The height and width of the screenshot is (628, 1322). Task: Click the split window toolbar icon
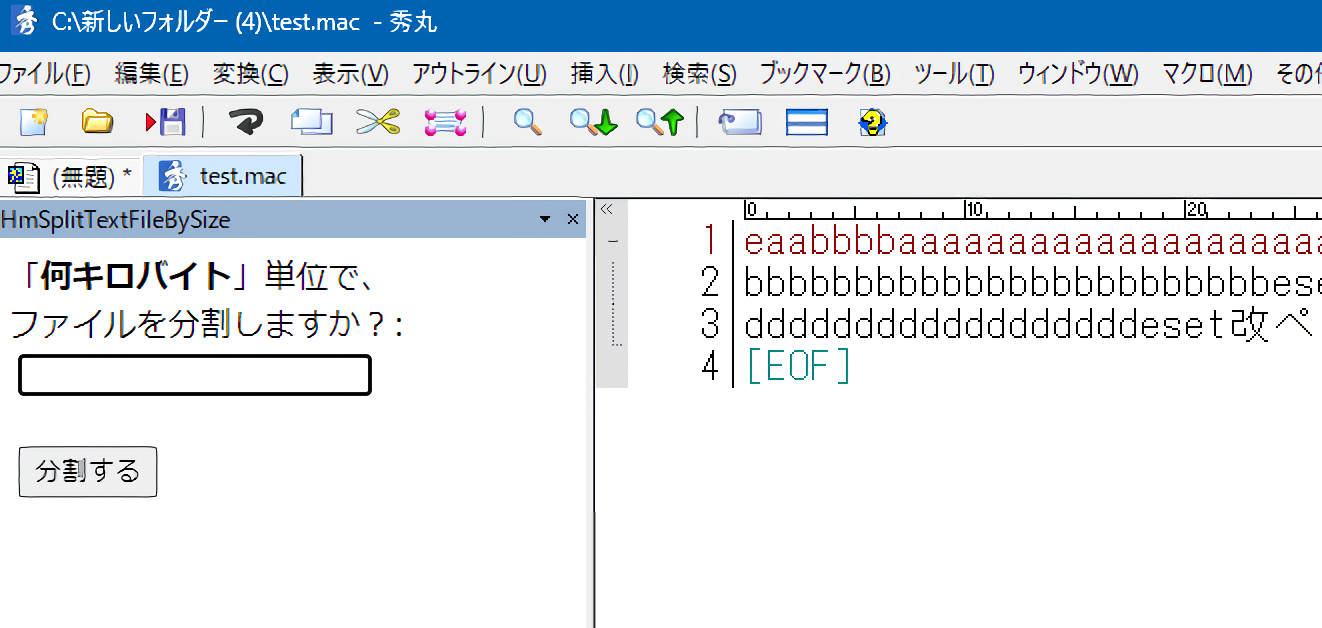[806, 122]
